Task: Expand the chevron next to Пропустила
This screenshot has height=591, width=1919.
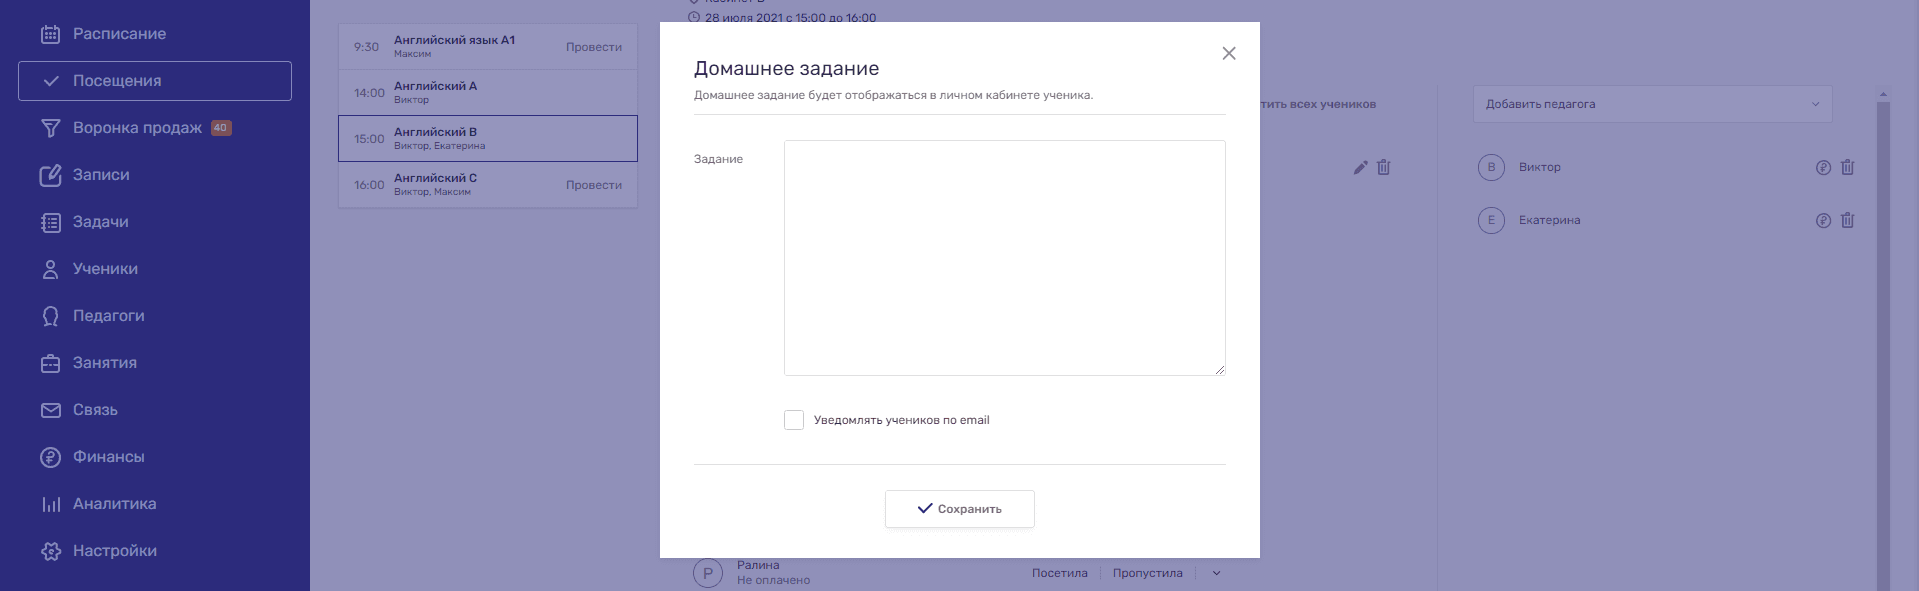Action: 1217,574
